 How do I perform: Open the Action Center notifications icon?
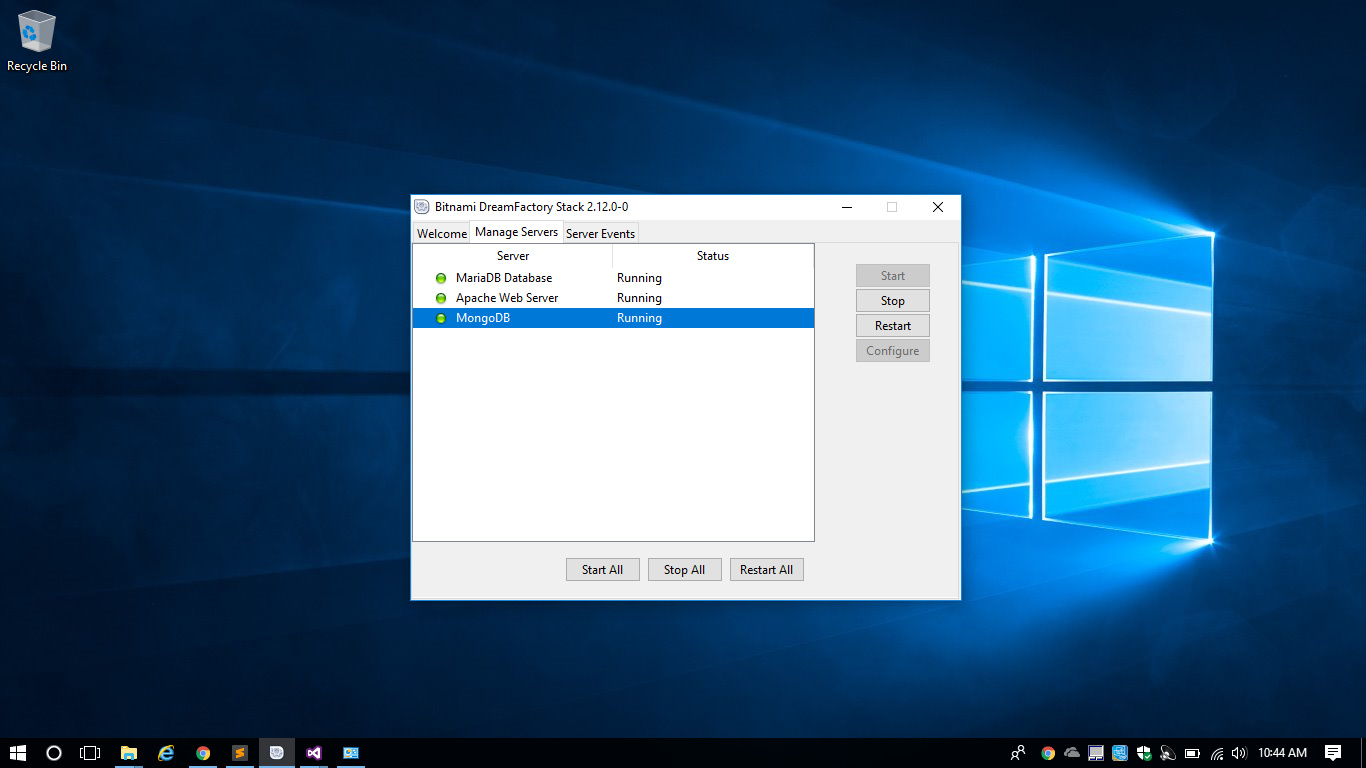[x=1333, y=753]
